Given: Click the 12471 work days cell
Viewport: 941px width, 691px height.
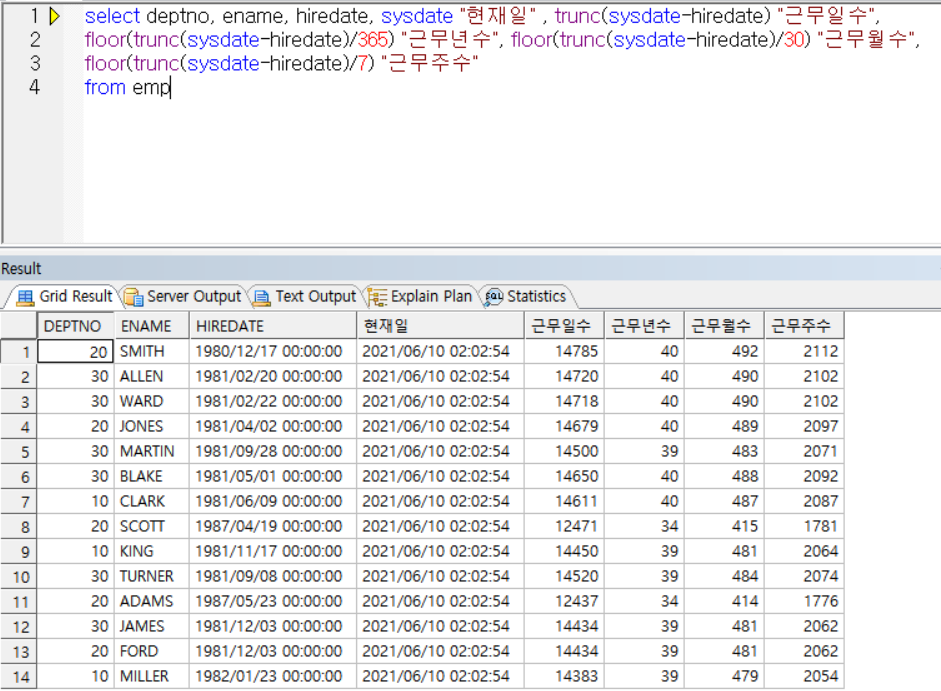Looking at the screenshot, I should pyautogui.click(x=565, y=527).
